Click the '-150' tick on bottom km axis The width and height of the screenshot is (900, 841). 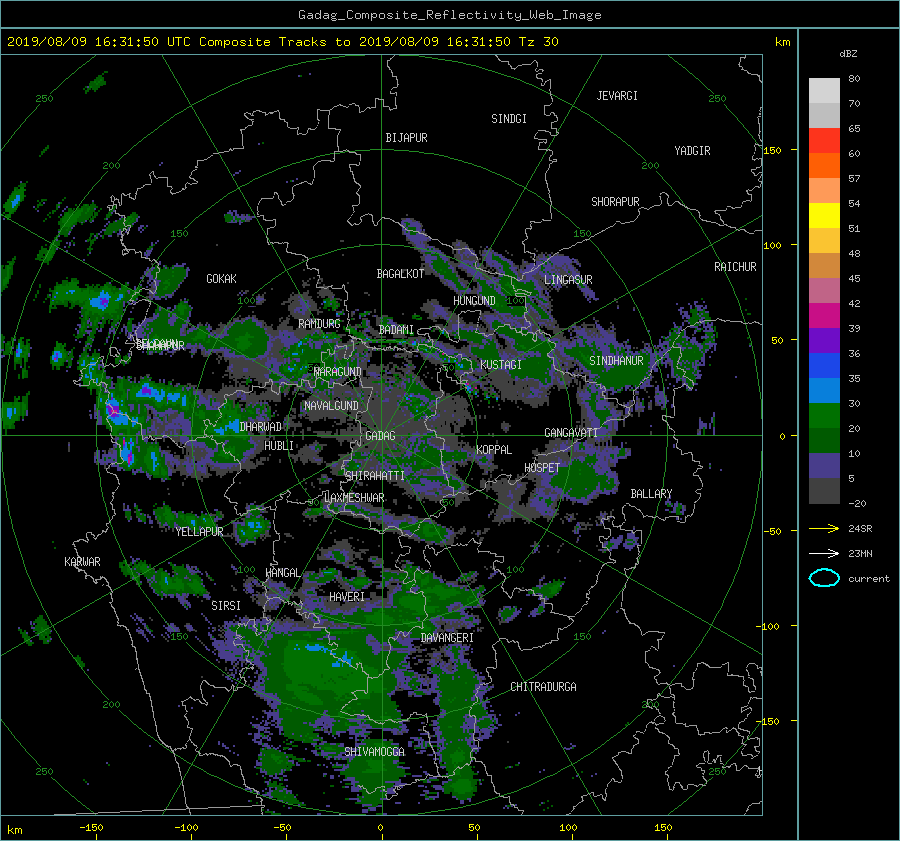91,828
